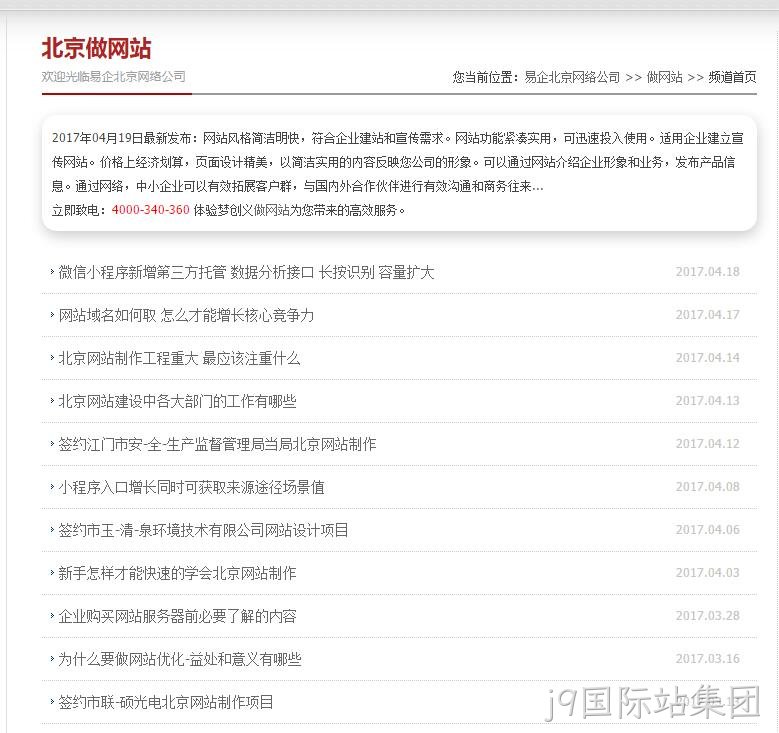This screenshot has height=733, width=779.
Task: Click the date 2017.03.16
Action: 707,658
